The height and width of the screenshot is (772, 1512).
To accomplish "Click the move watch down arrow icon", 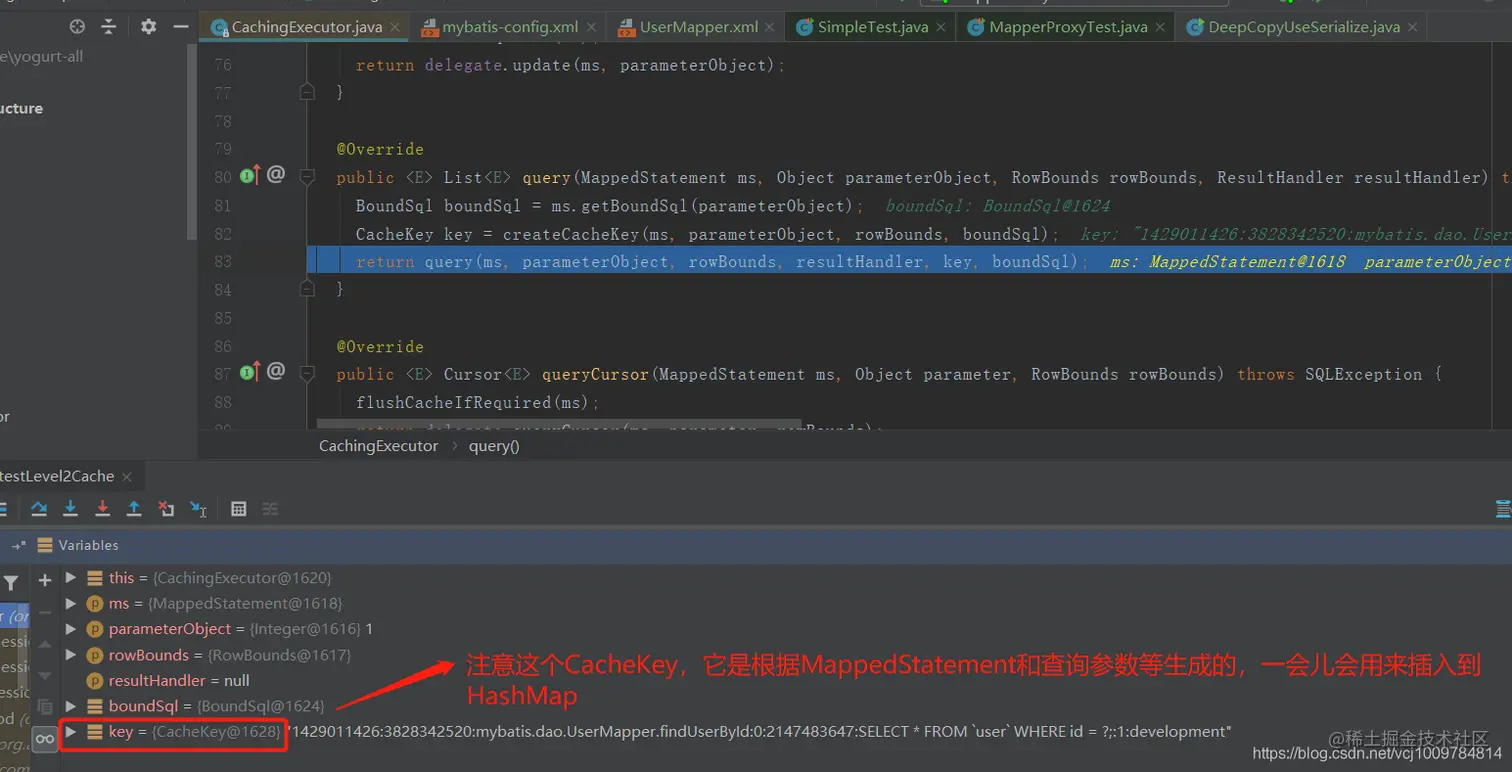I will (44, 675).
